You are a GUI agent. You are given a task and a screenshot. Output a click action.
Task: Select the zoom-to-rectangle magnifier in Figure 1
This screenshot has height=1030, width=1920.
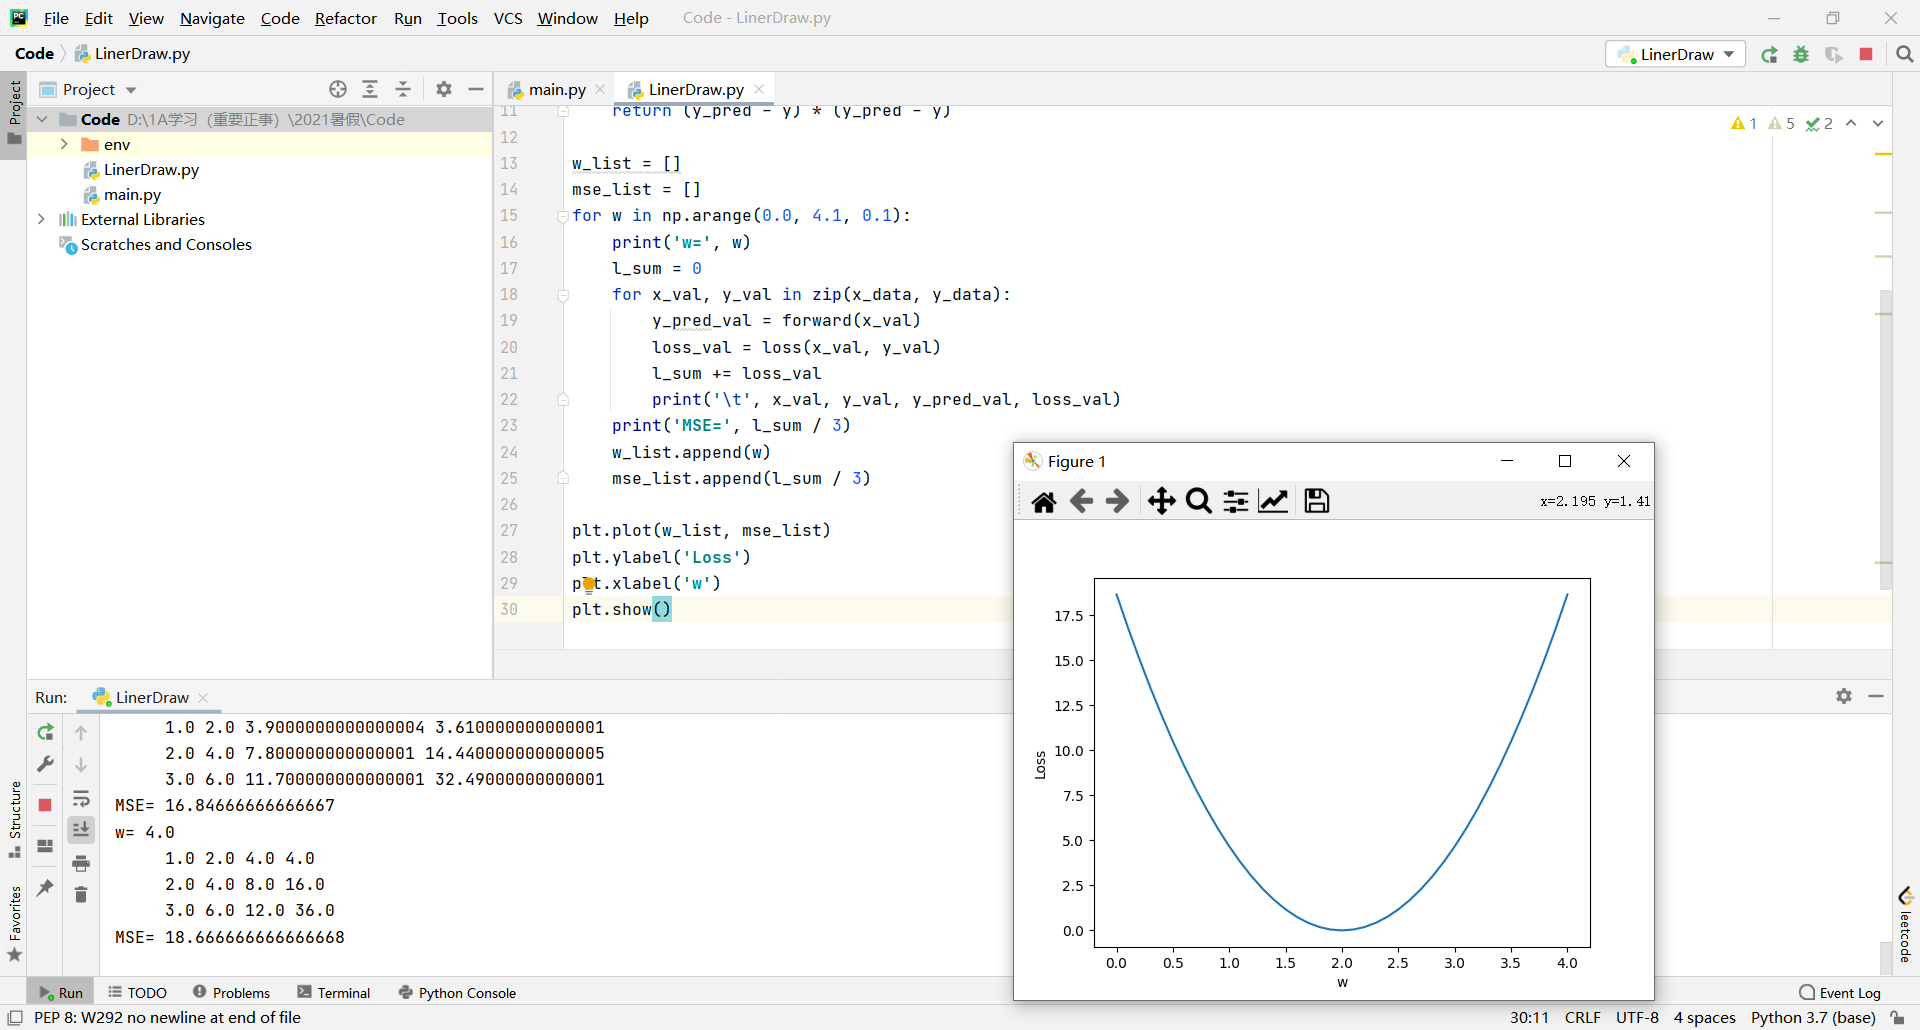click(1198, 501)
